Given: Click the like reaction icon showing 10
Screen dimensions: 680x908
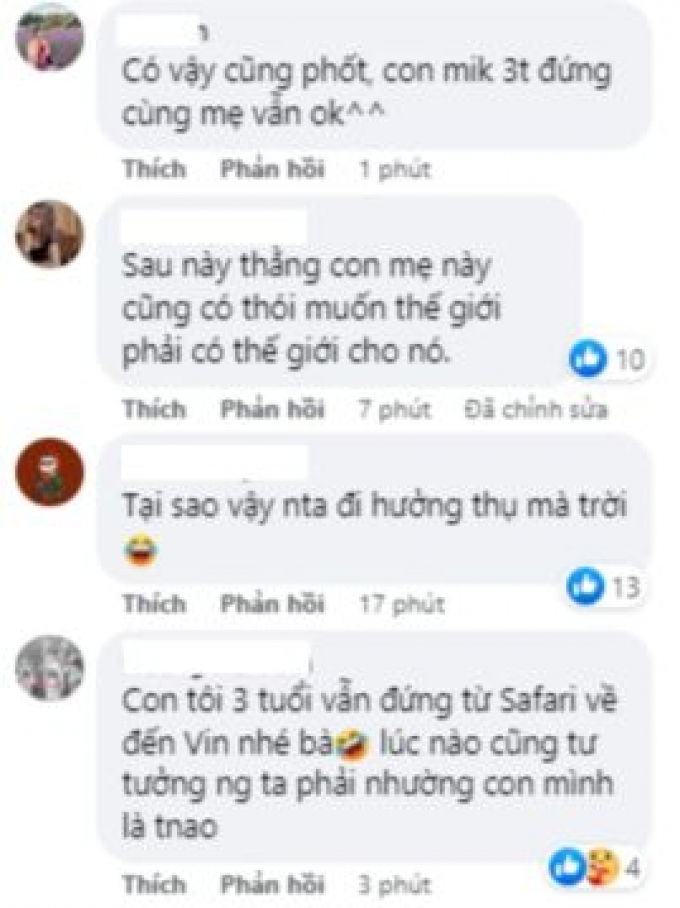Looking at the screenshot, I should coord(588,359).
